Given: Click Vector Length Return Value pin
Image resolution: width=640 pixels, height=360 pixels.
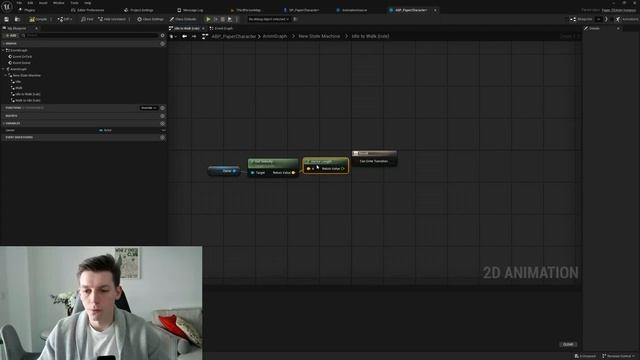Looking at the screenshot, I should (x=342, y=169).
